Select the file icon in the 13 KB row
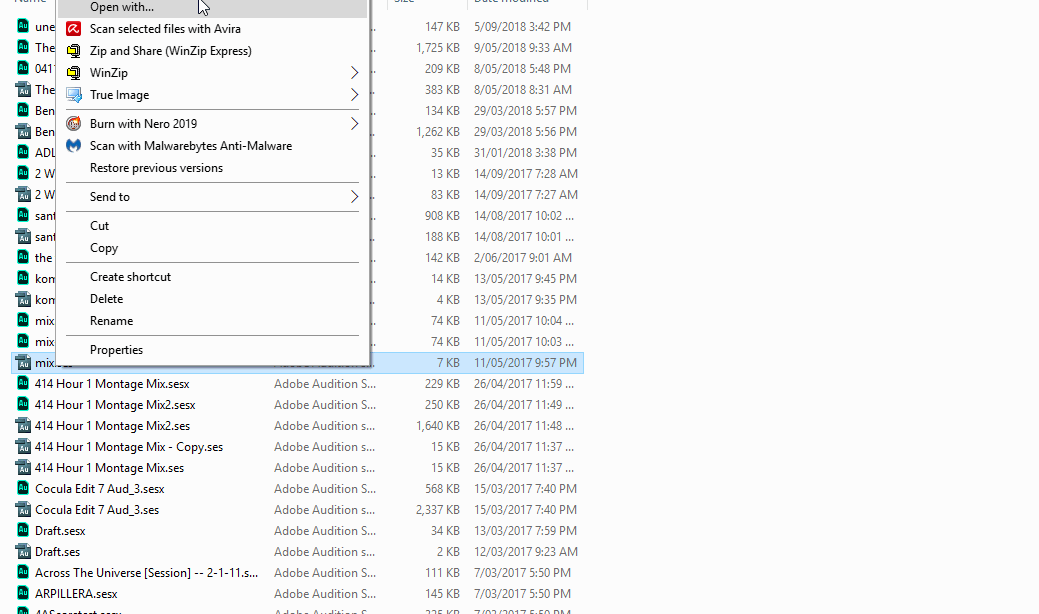 coord(23,174)
